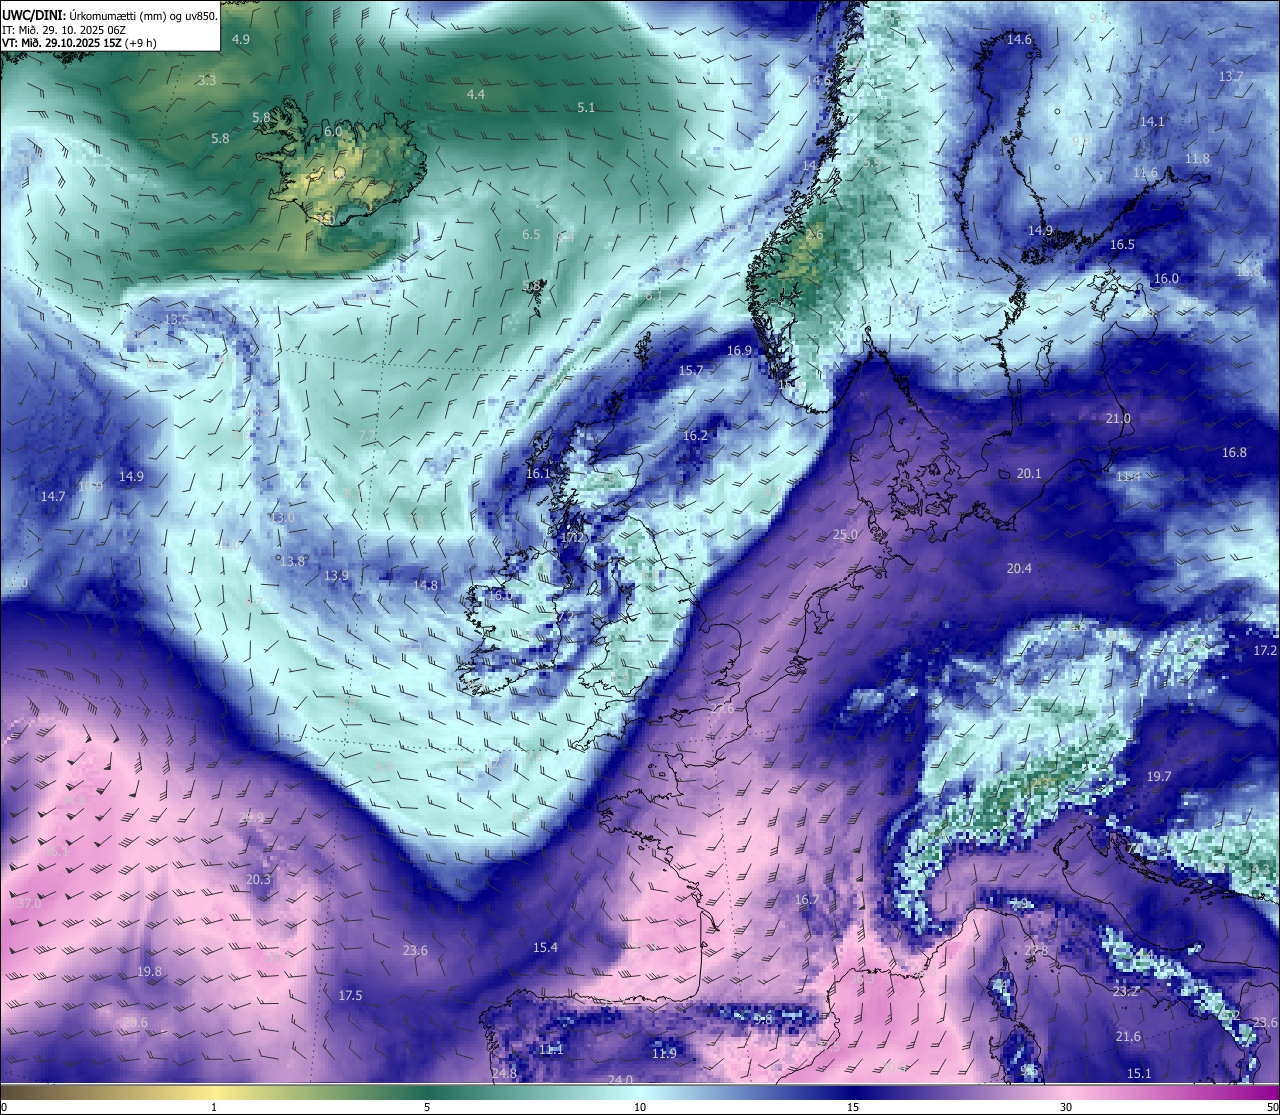Click the 20.4 map value
1280x1115 pixels.
coord(1019,568)
